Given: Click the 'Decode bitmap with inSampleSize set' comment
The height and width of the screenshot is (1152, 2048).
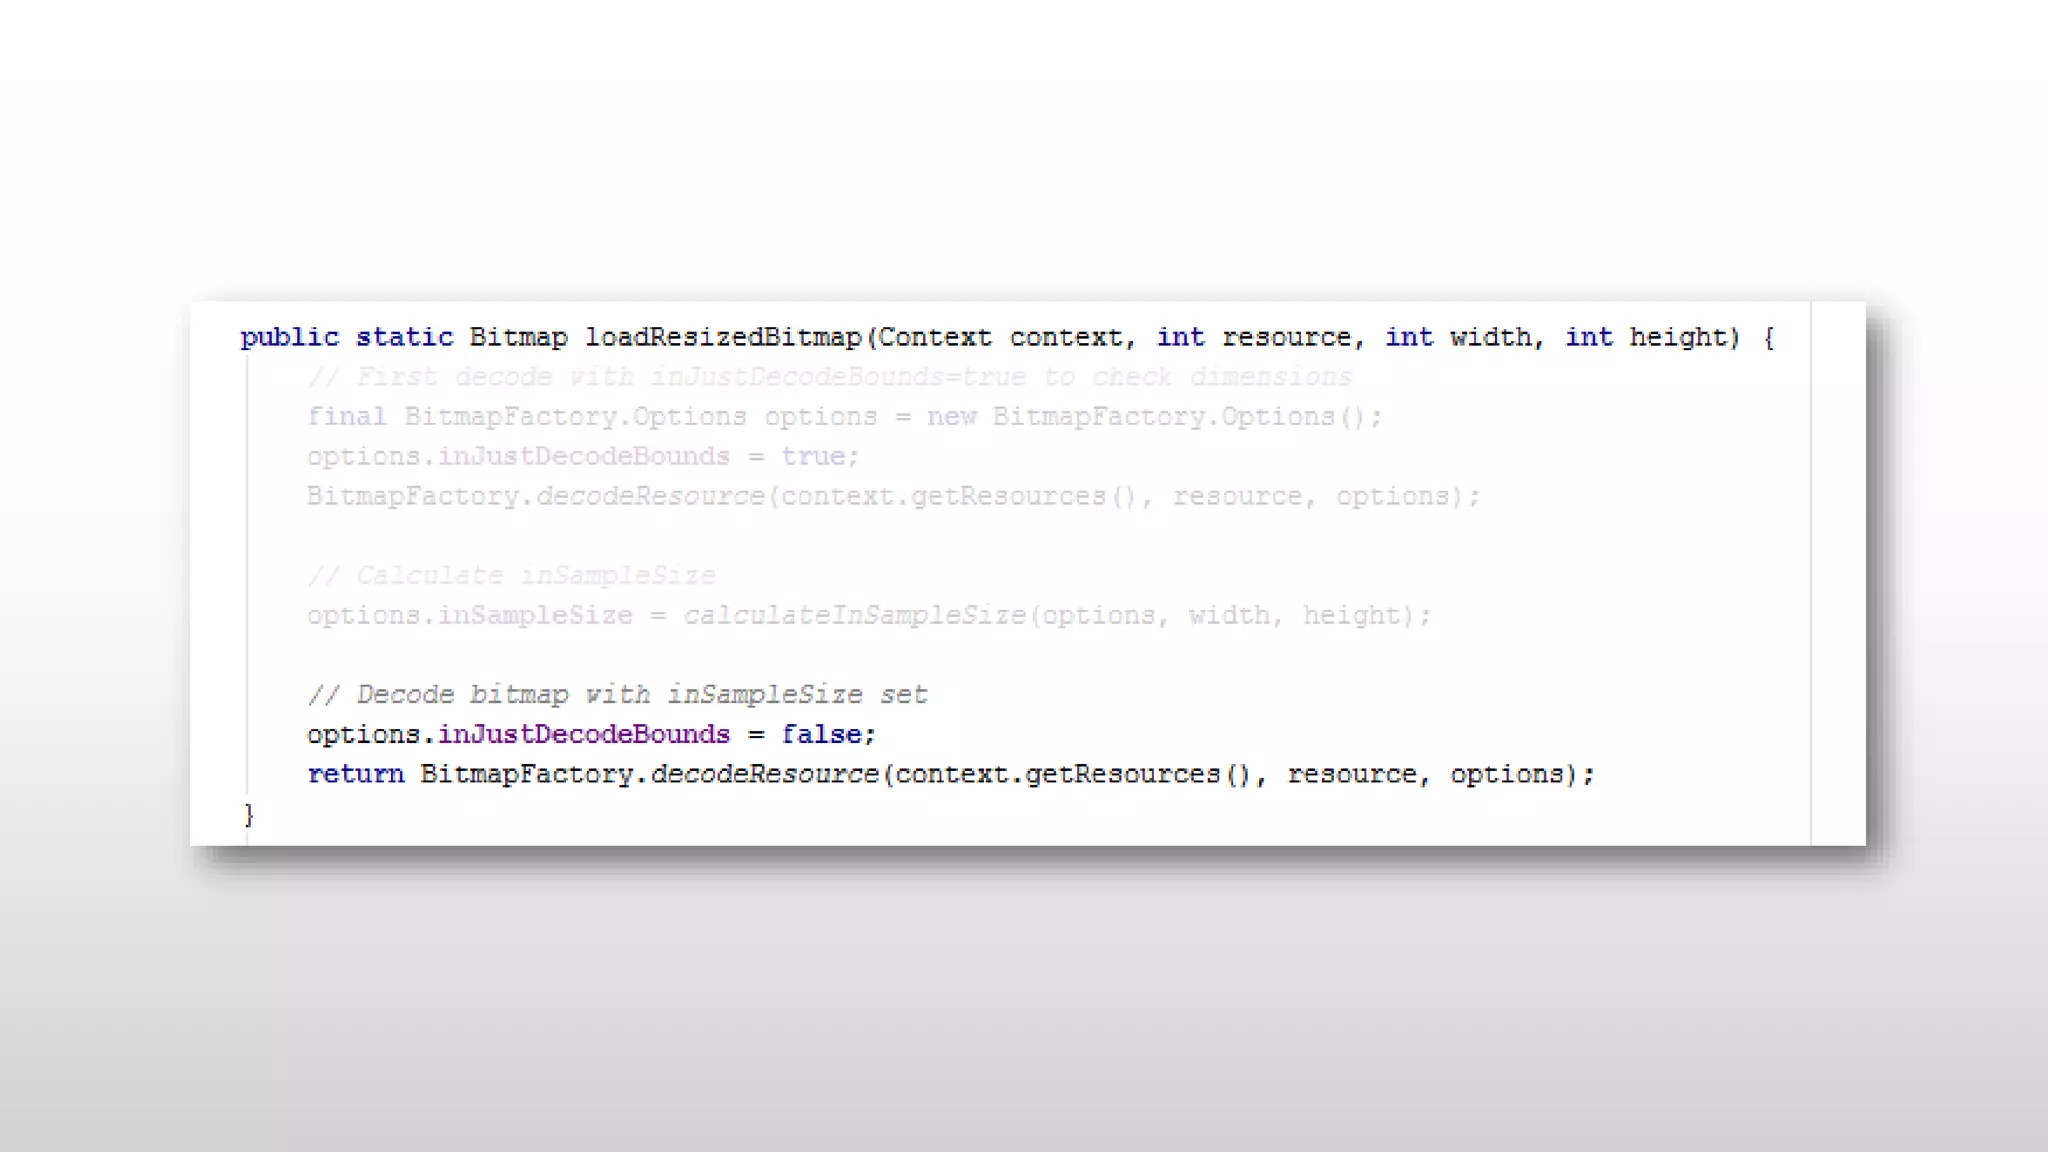Looking at the screenshot, I should [x=617, y=695].
